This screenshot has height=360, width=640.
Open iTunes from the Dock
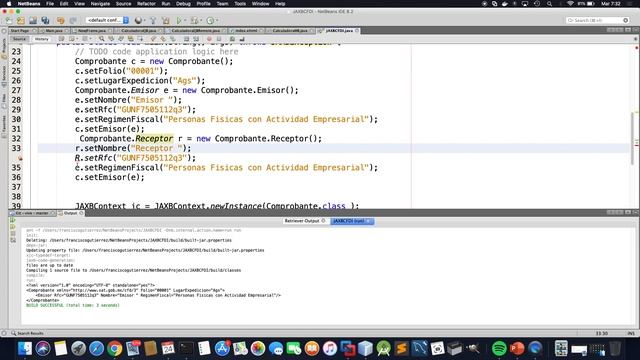coord(329,348)
